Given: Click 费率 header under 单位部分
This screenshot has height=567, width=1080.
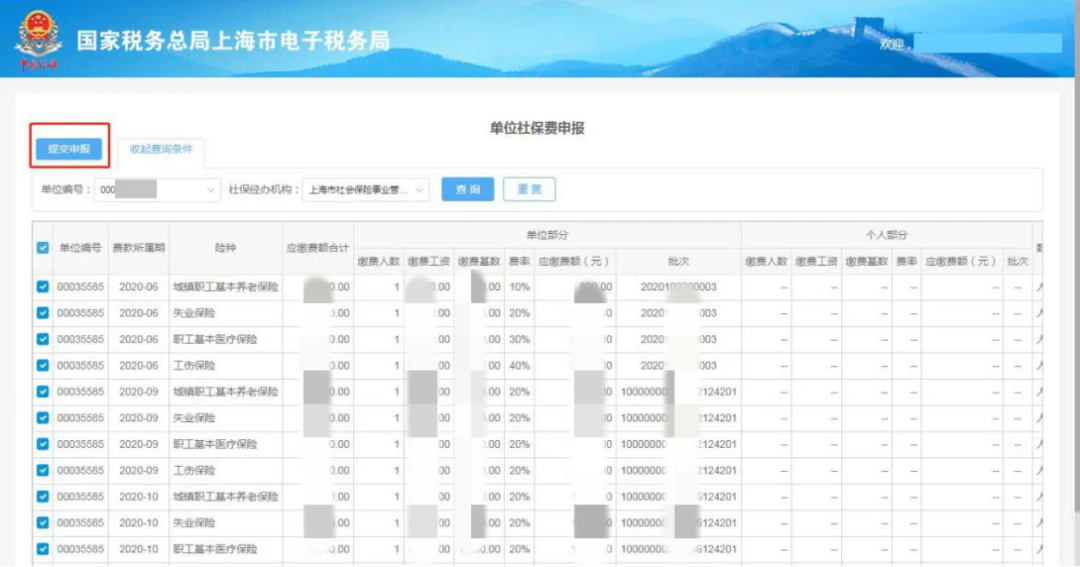Looking at the screenshot, I should pyautogui.click(x=519, y=261).
